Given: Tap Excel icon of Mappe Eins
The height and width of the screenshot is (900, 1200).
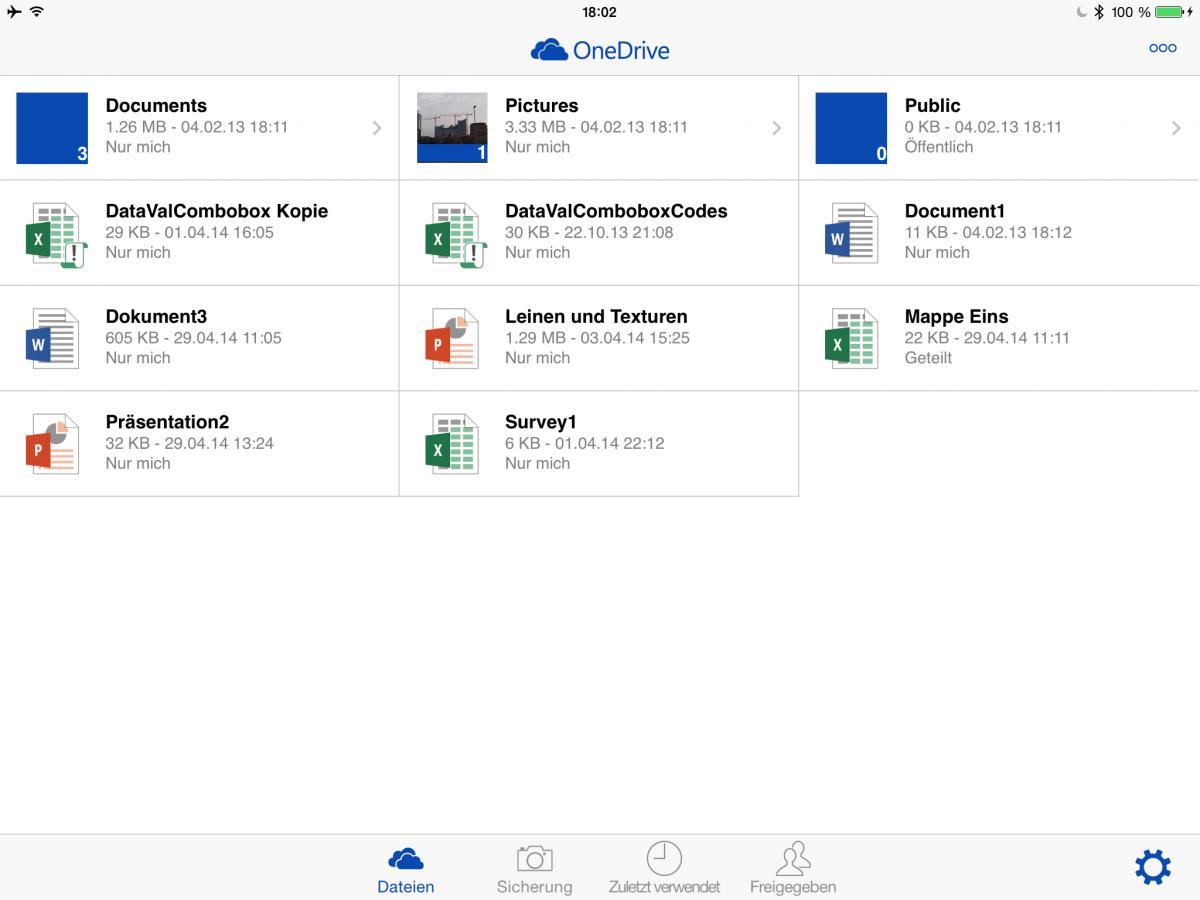Looking at the screenshot, I should point(851,338).
